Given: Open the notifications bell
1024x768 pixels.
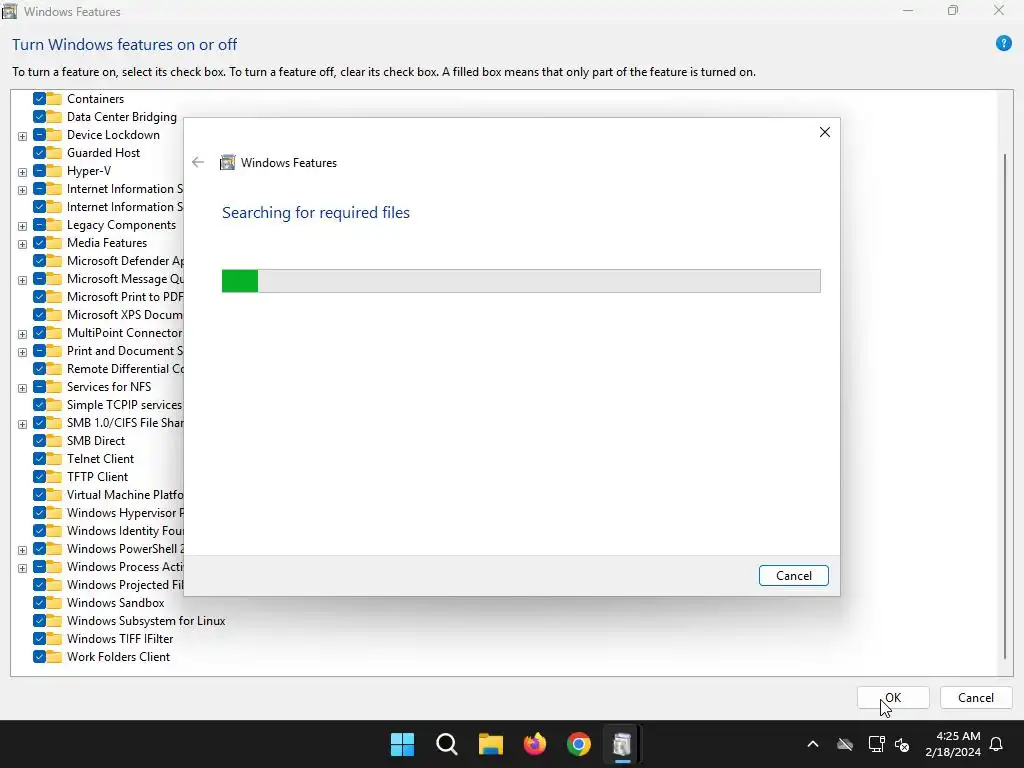Looking at the screenshot, I should tap(997, 744).
